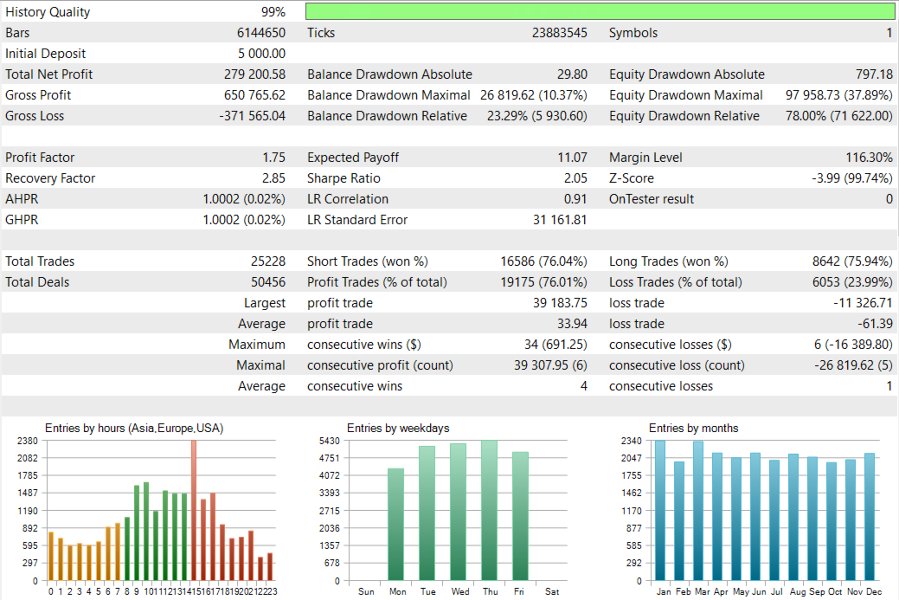Viewport: 899px width, 600px height.
Task: Click the Initial Deposit value 5 000.00
Action: 261,53
